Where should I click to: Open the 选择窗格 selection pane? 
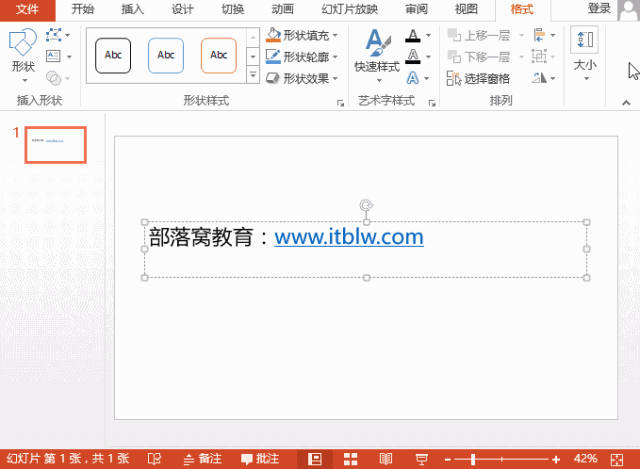click(x=478, y=78)
